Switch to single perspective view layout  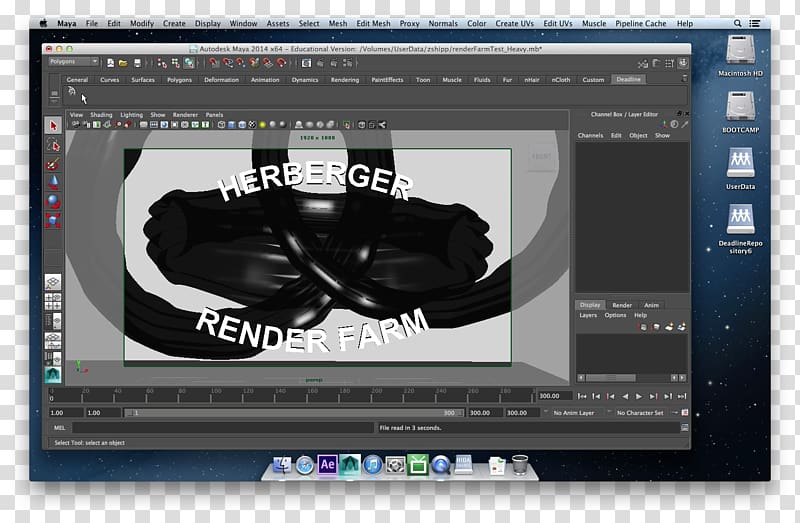pos(53,282)
